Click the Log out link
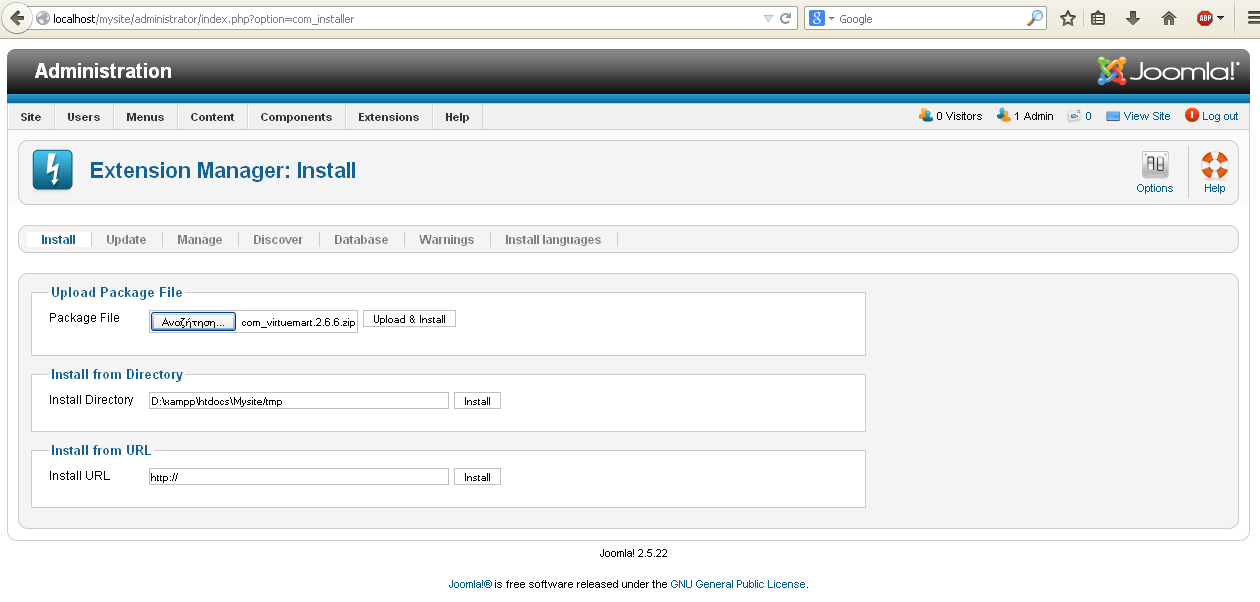The image size is (1260, 602). click(1212, 116)
